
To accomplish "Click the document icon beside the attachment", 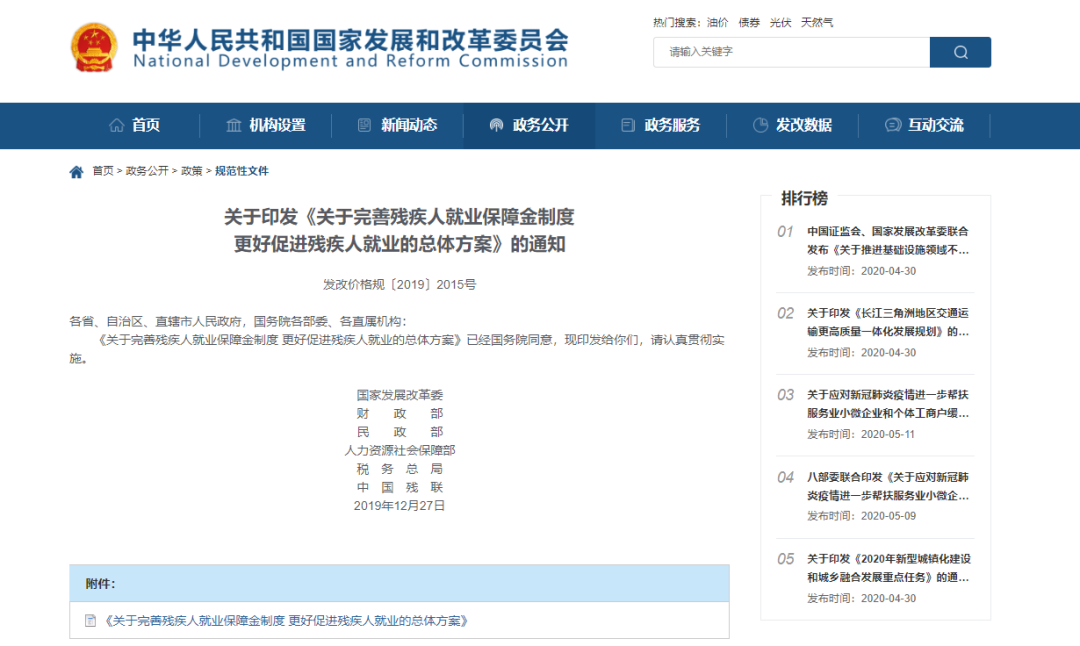I will 91,621.
